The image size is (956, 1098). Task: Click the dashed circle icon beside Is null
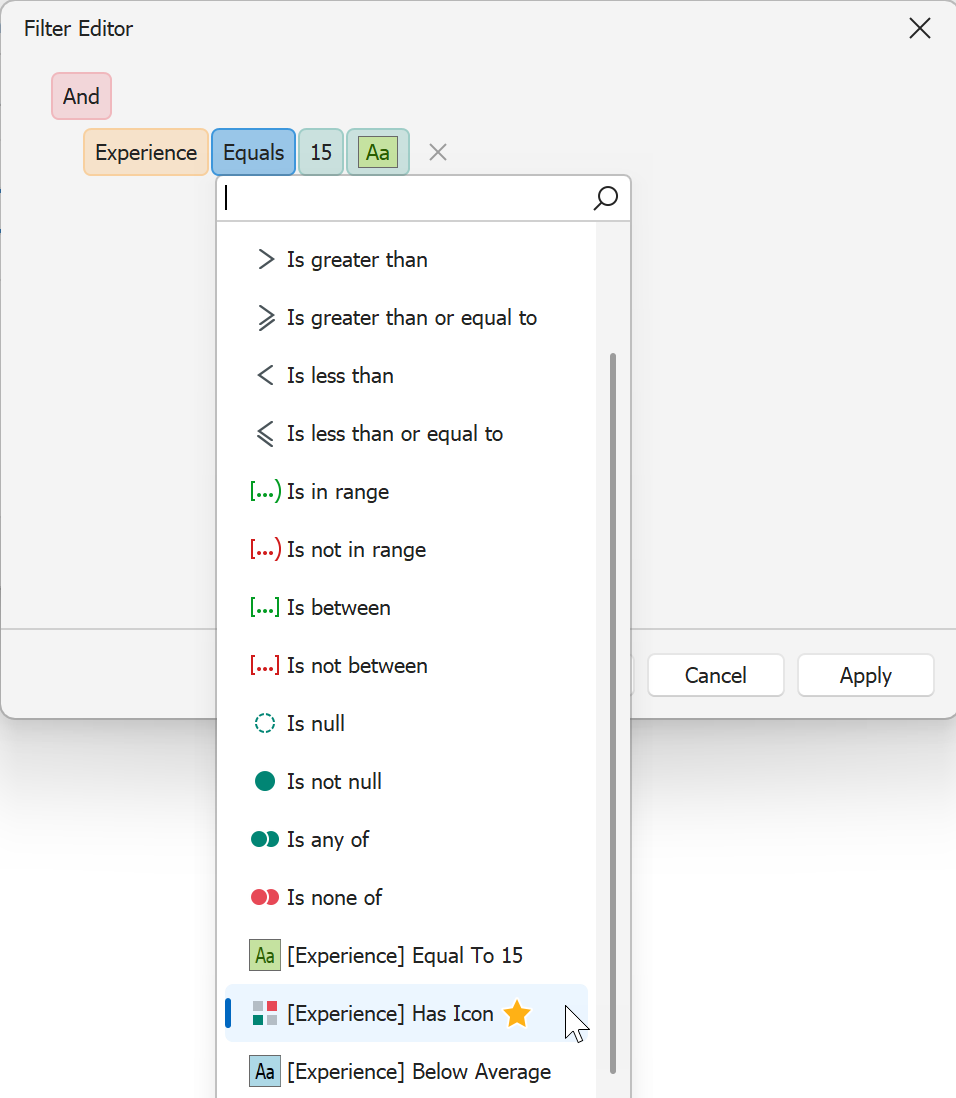[x=264, y=723]
